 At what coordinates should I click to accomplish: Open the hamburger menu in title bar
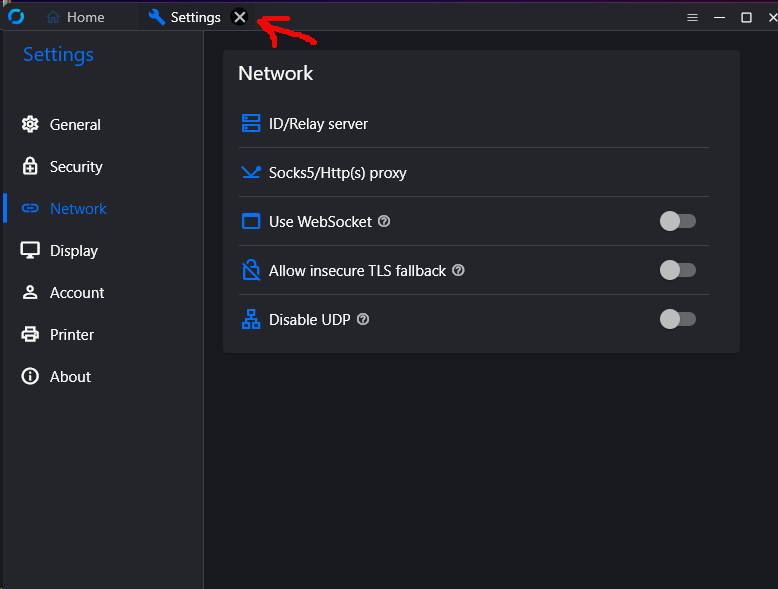pyautogui.click(x=692, y=17)
